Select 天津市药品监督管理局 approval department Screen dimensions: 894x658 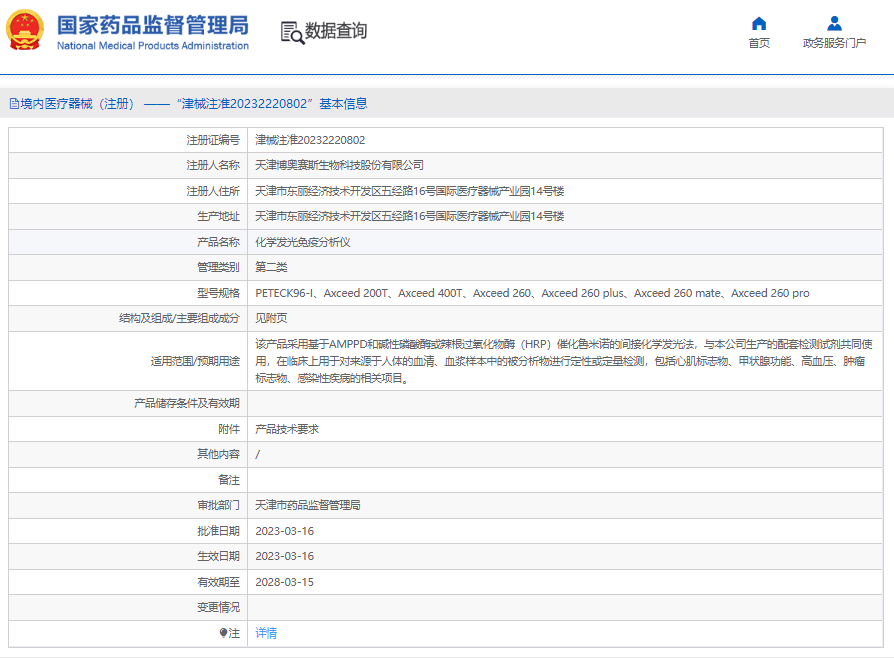308,505
